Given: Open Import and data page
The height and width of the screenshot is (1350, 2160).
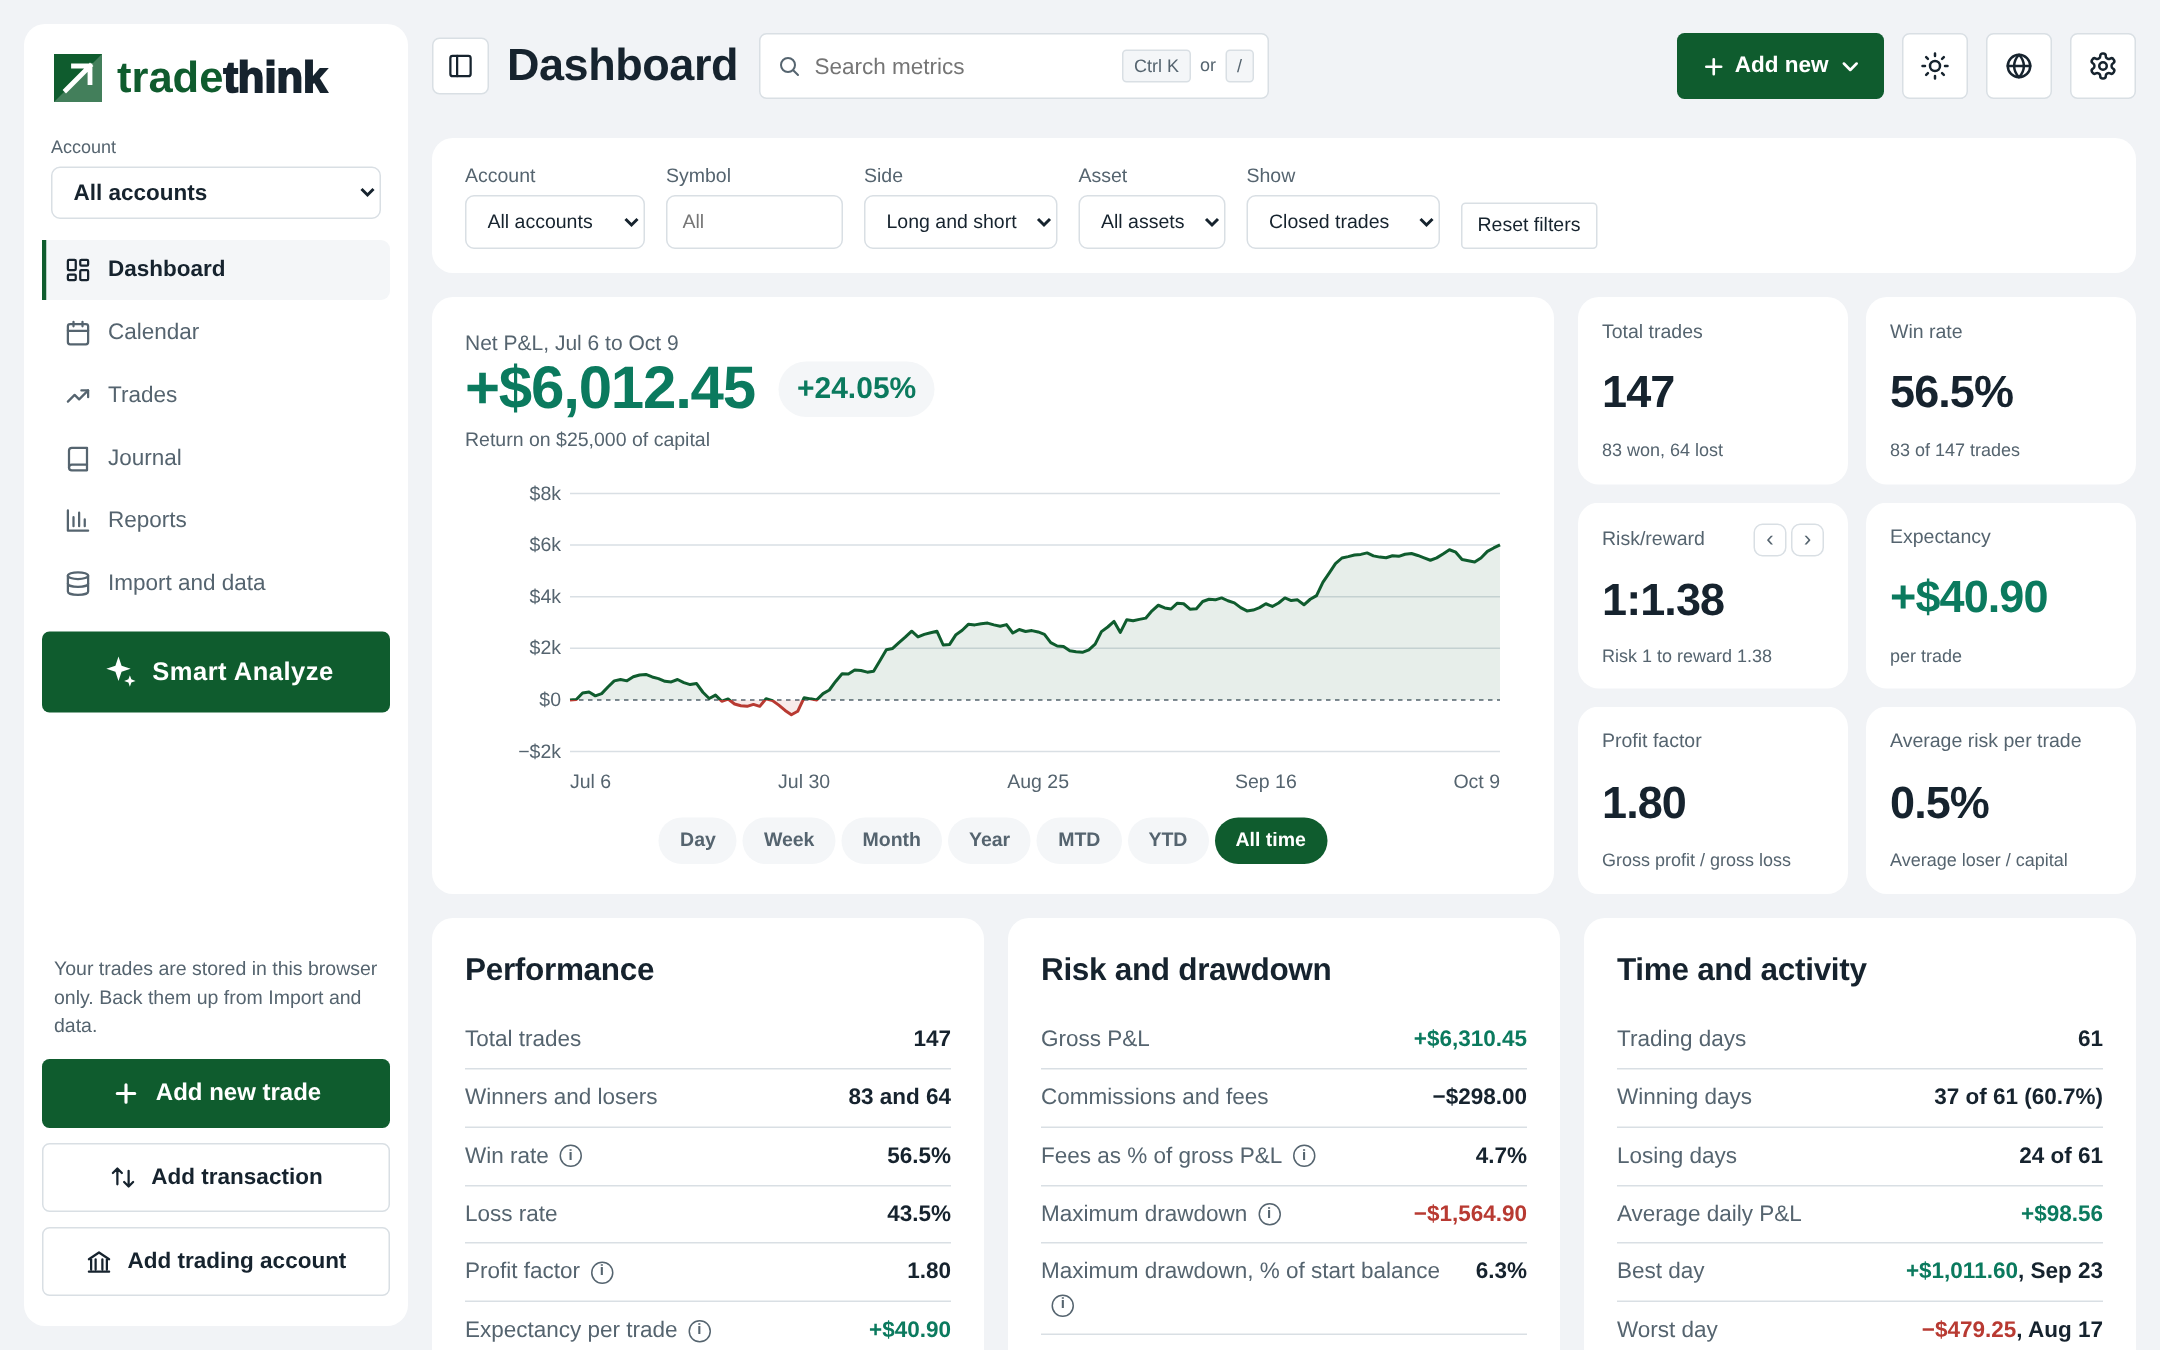Looking at the screenshot, I should click(216, 583).
